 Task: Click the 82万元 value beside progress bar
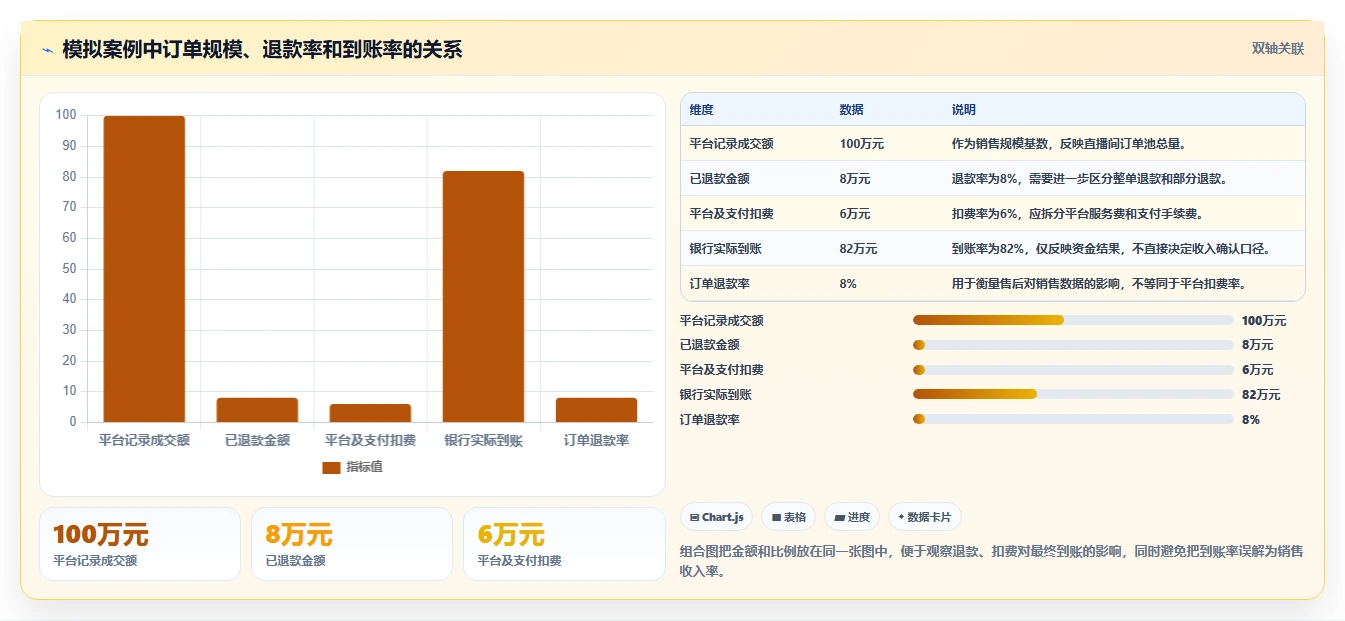click(1261, 395)
